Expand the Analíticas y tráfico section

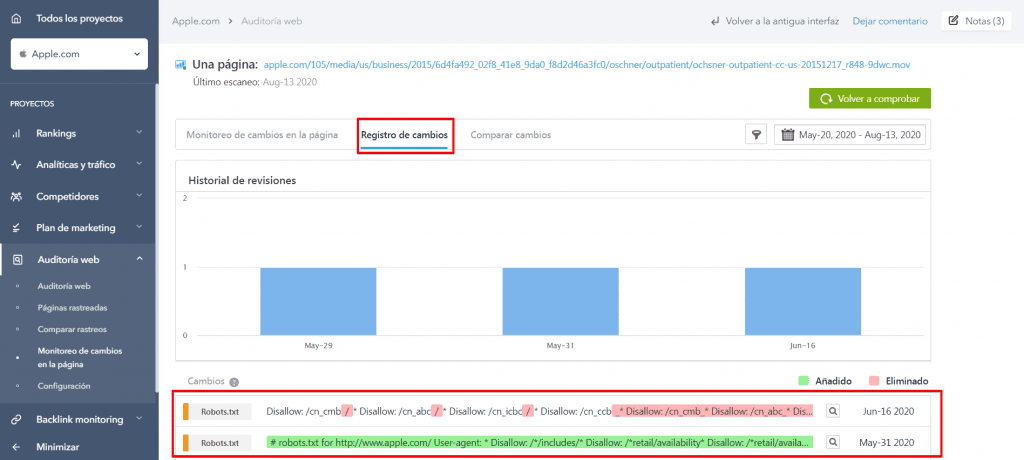point(139,165)
